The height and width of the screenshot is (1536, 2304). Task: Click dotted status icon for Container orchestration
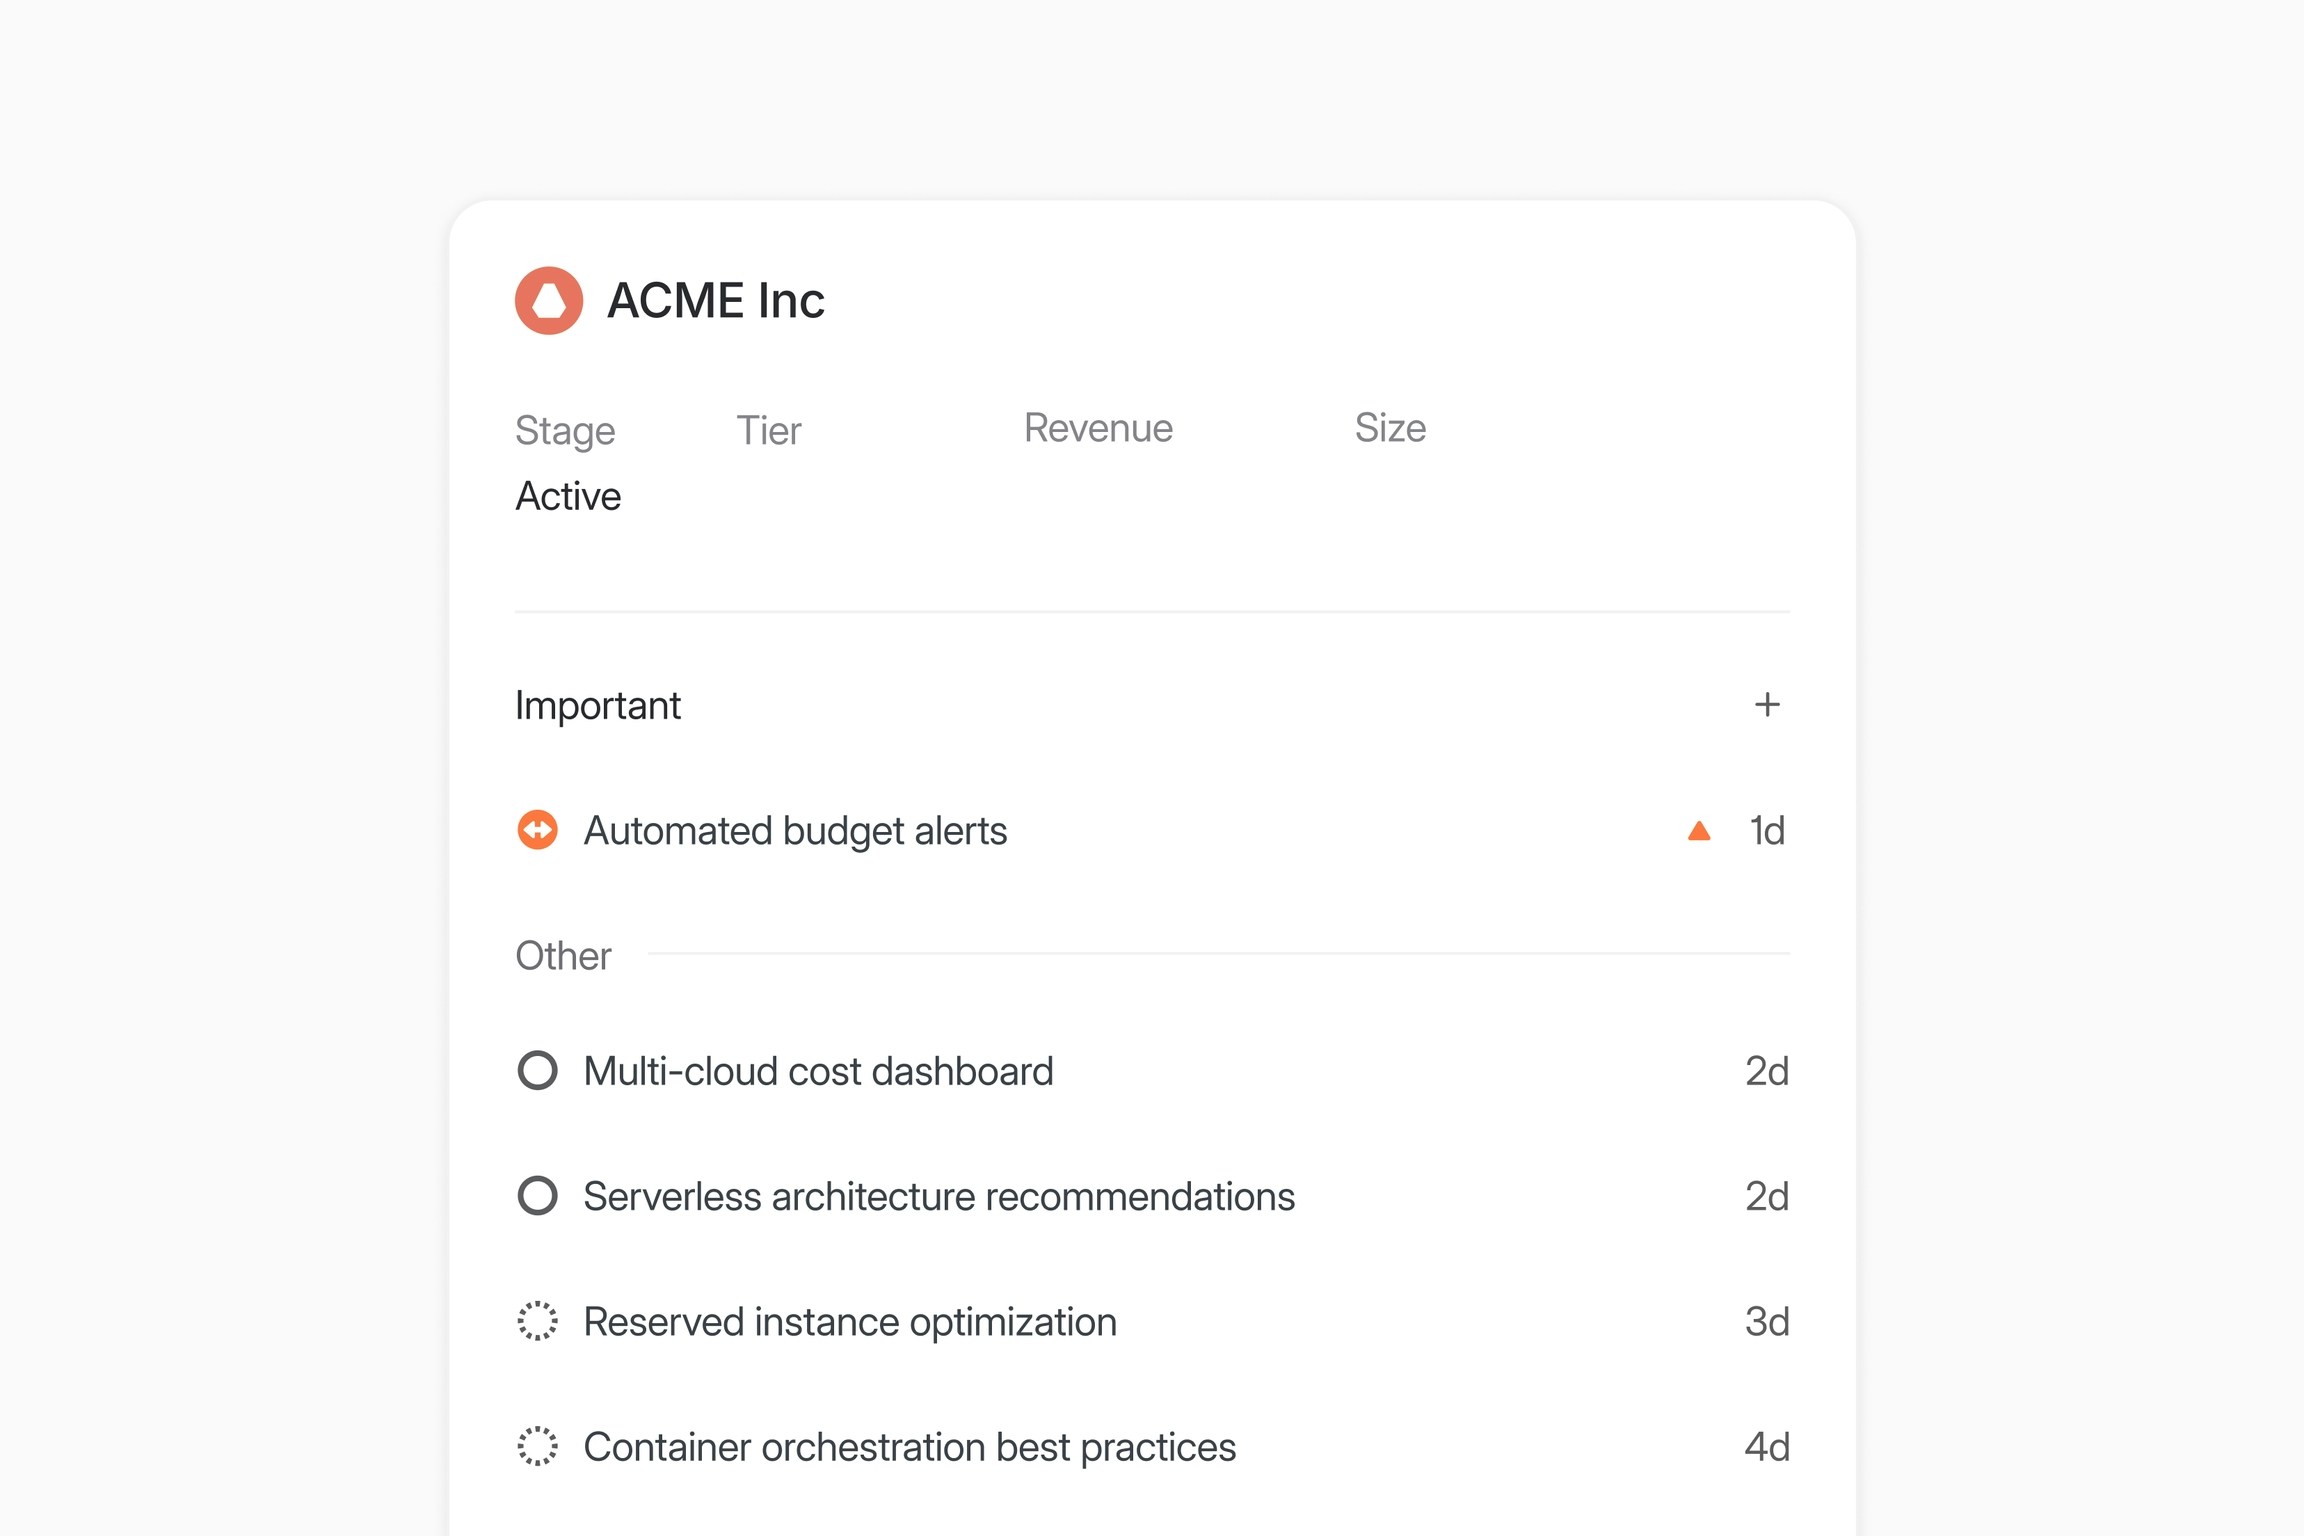(x=537, y=1446)
